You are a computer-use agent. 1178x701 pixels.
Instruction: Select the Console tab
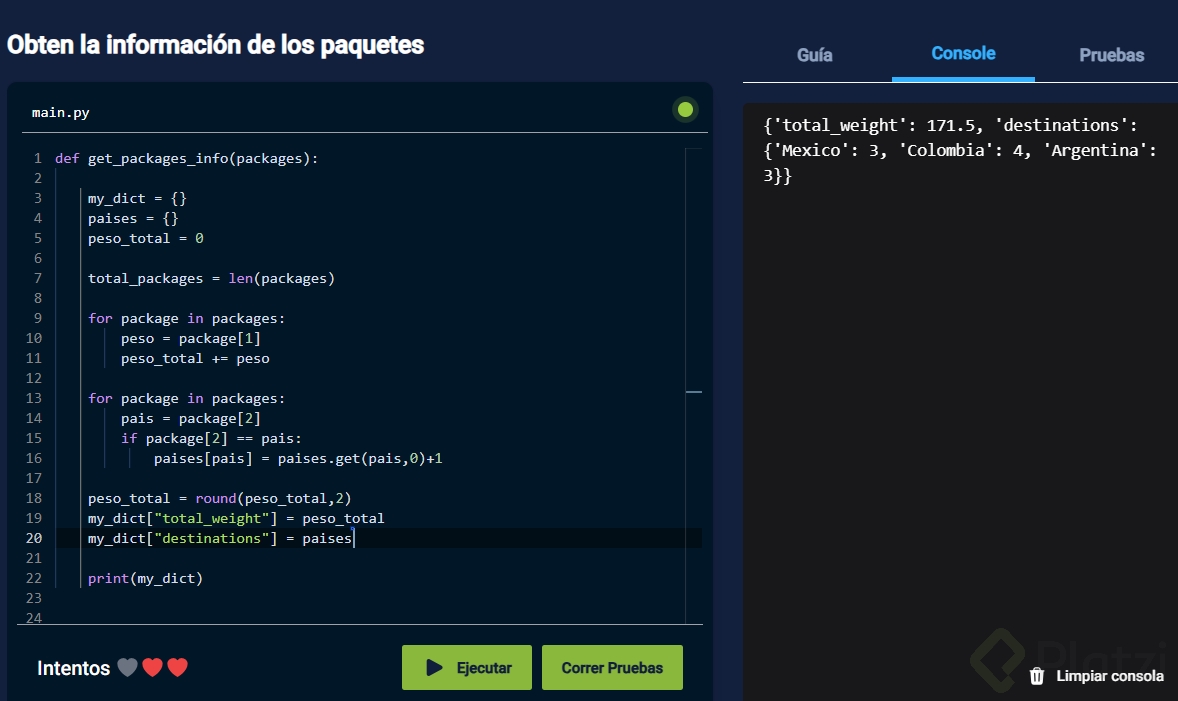963,54
